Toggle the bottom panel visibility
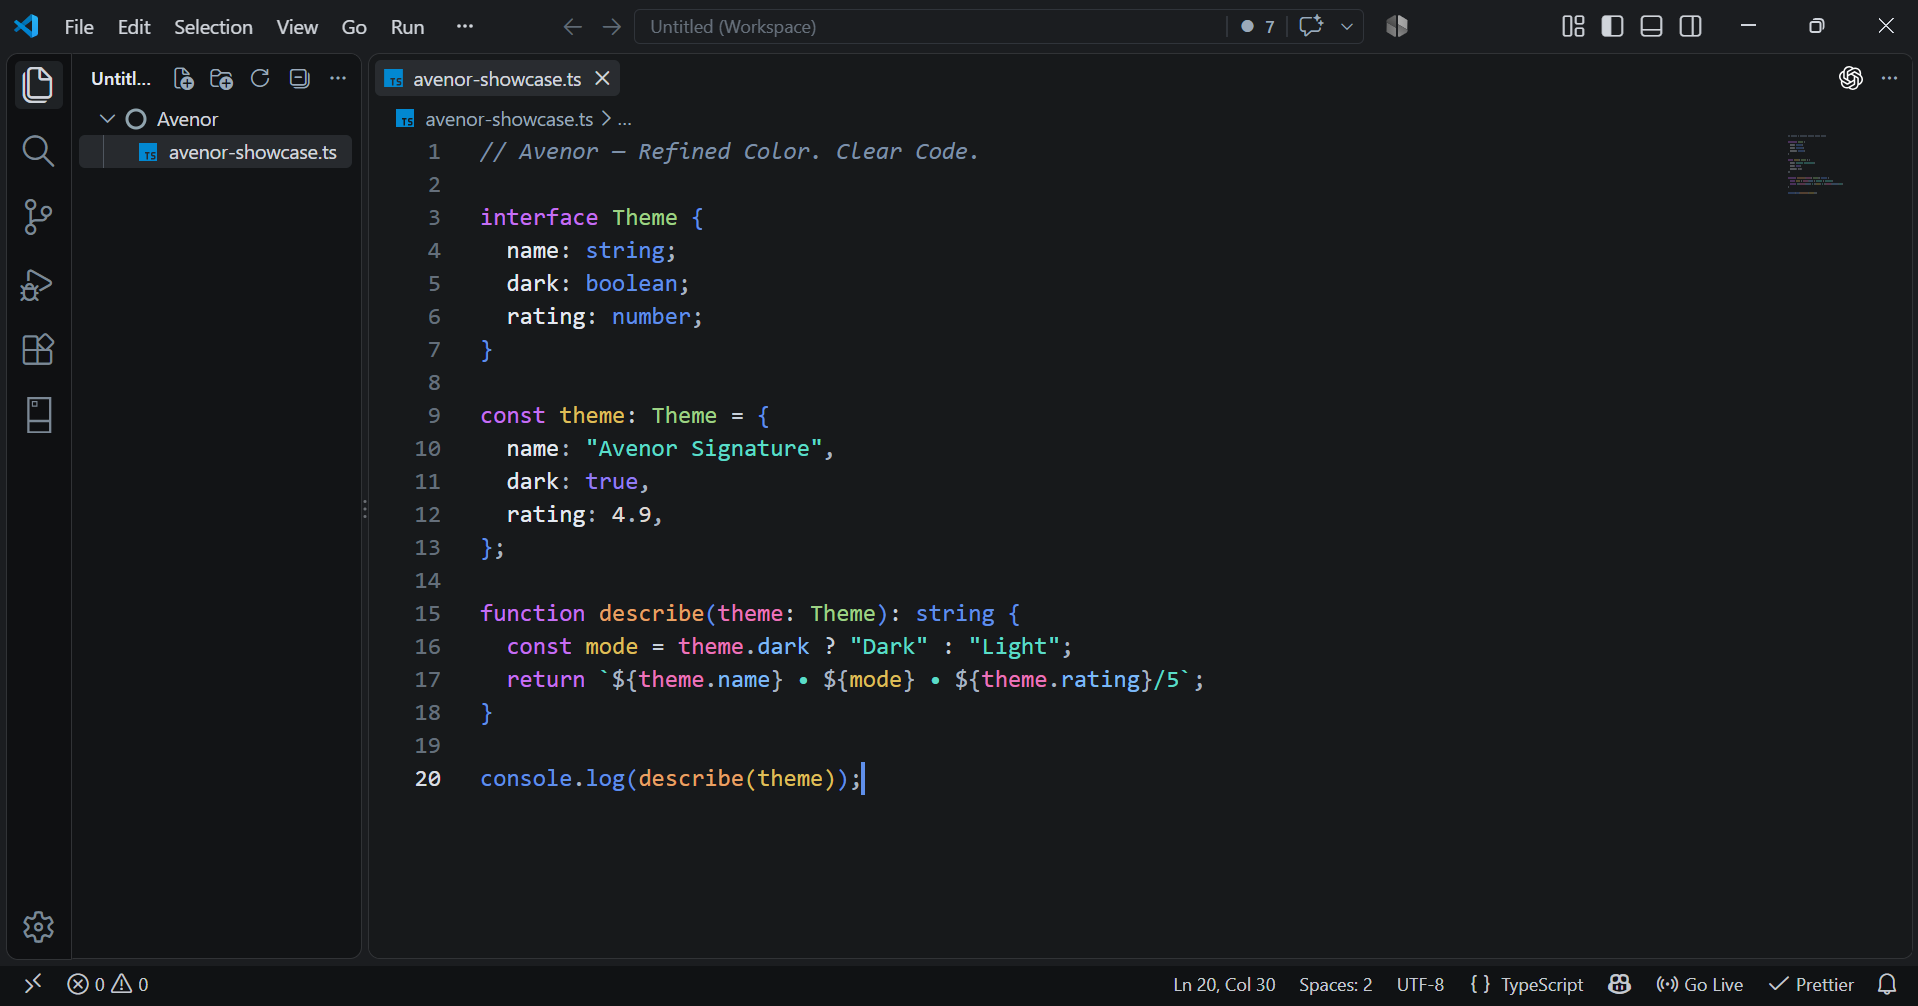This screenshot has height=1006, width=1918. [1652, 26]
